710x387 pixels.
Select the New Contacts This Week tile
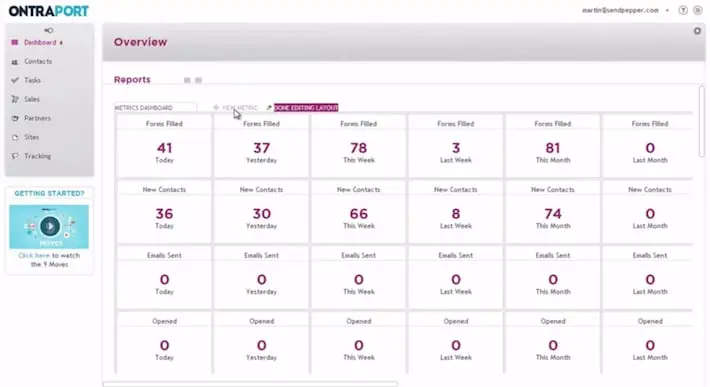click(x=359, y=211)
